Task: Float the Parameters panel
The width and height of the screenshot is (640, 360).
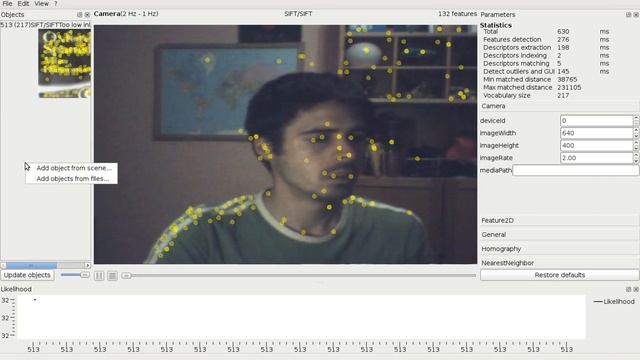Action: tap(628, 15)
